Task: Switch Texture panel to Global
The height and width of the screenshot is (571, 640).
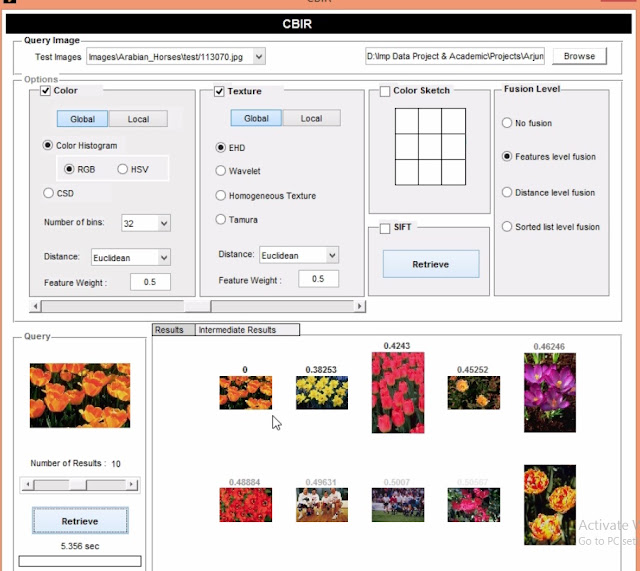Action: (x=256, y=118)
